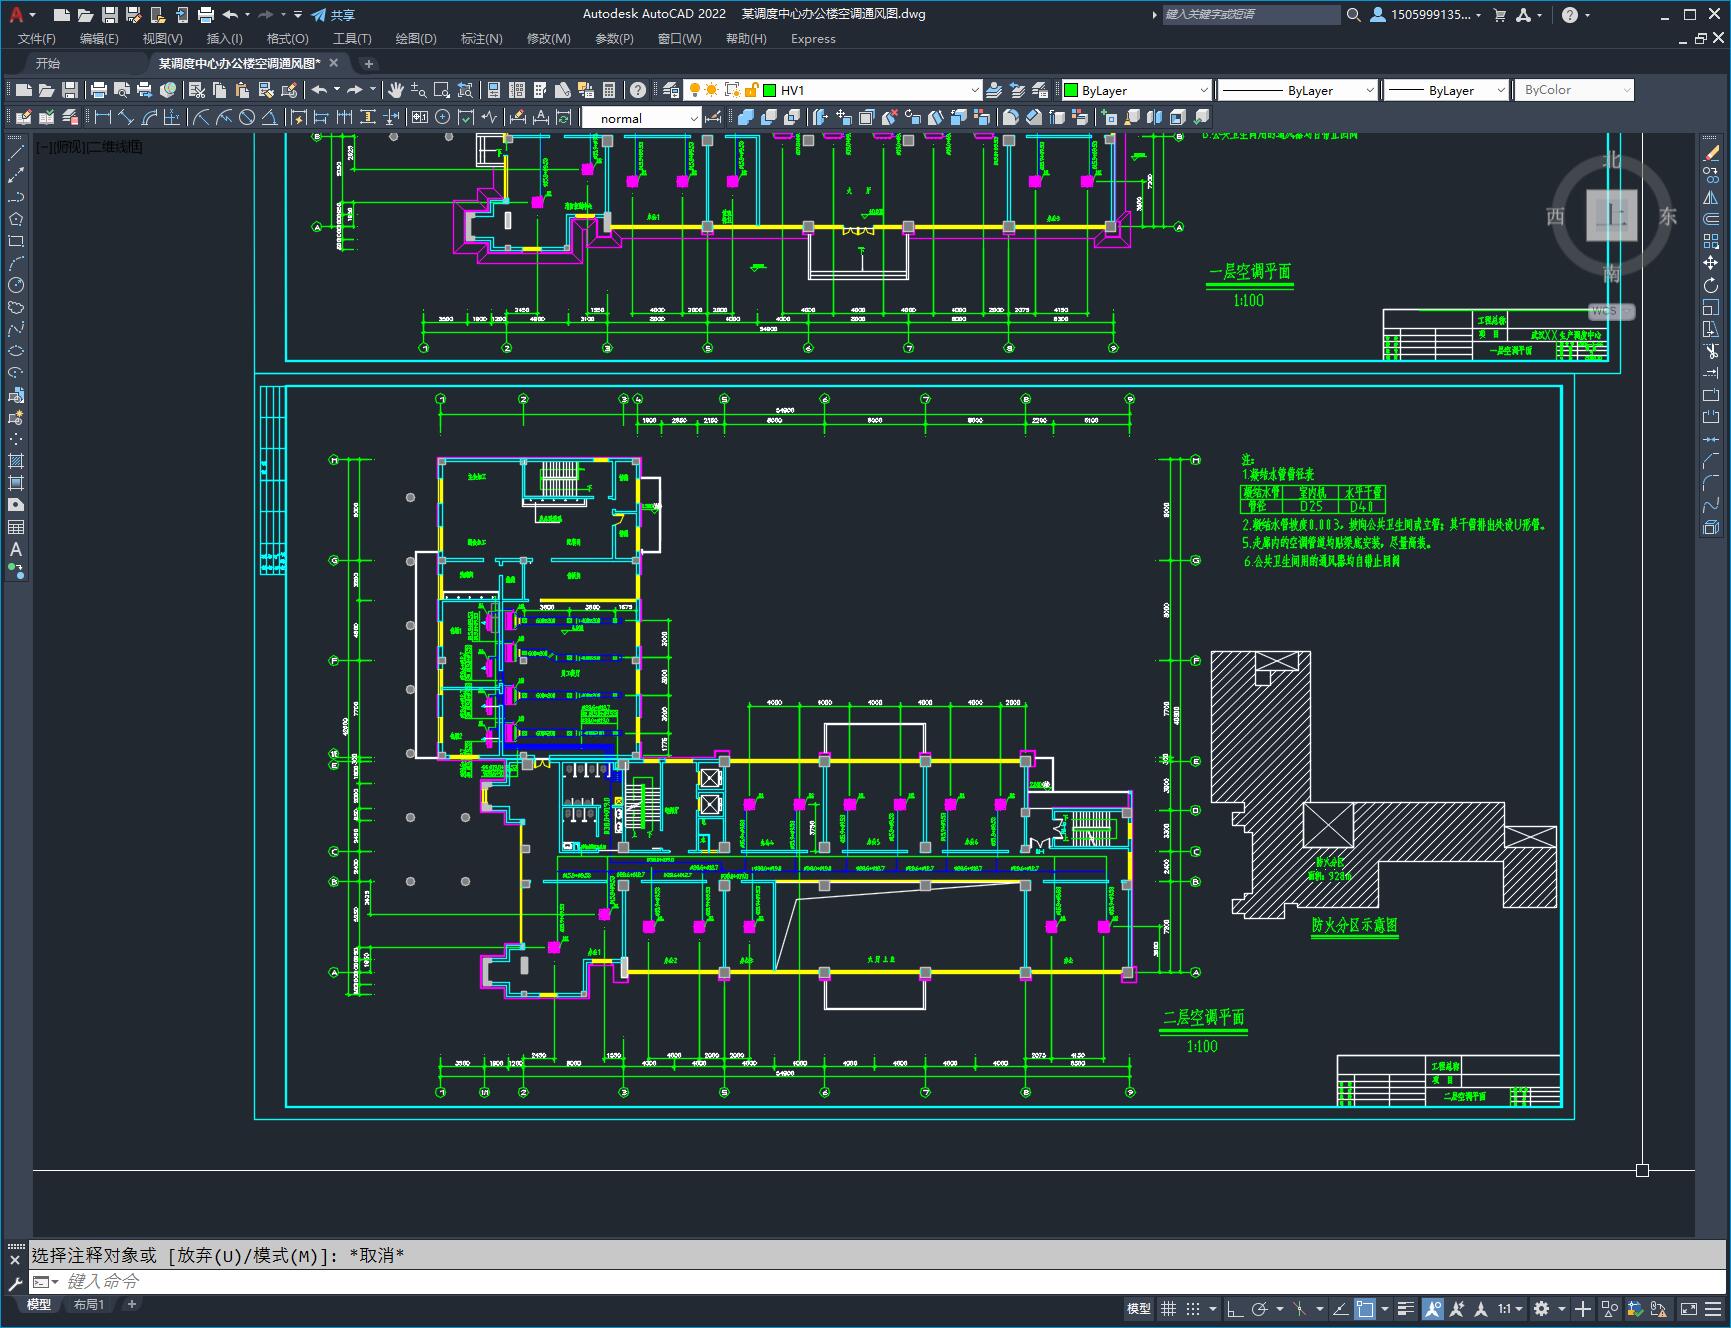Select the Erase tool in the modify toolbar

tap(1711, 154)
